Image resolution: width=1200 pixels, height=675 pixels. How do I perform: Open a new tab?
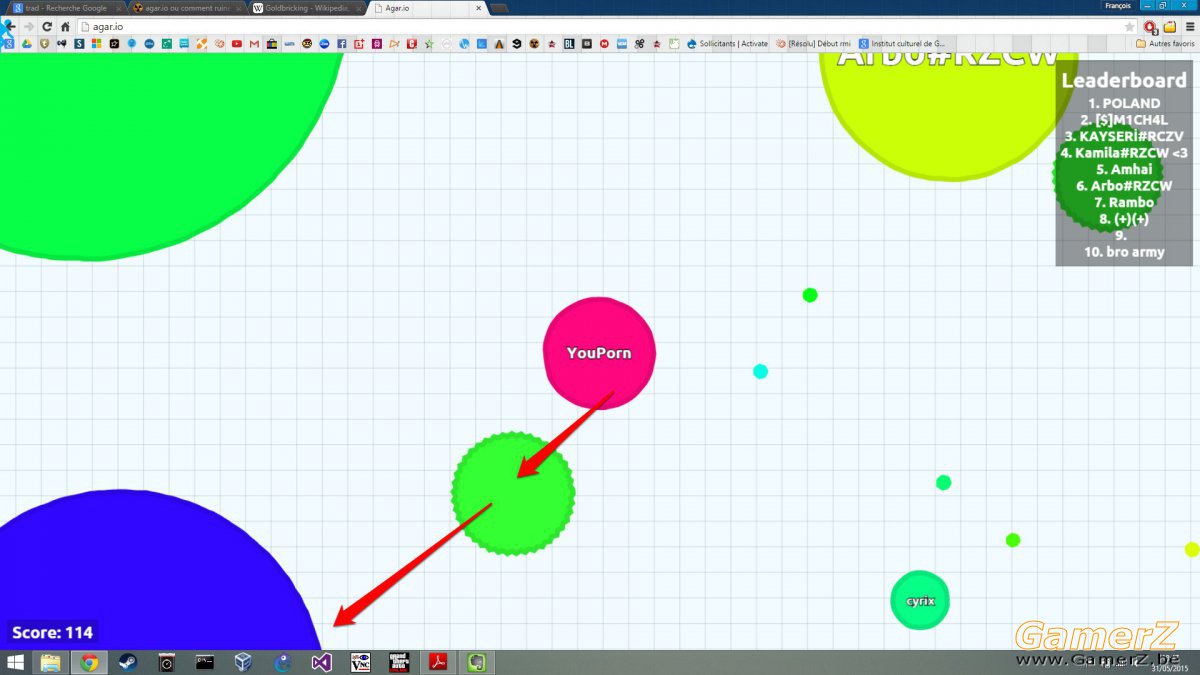499,8
